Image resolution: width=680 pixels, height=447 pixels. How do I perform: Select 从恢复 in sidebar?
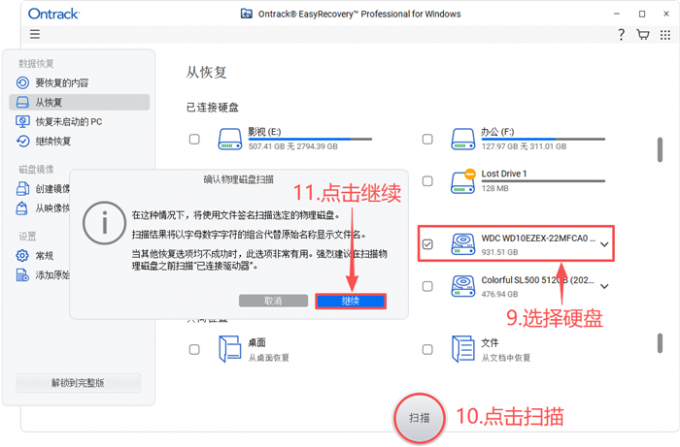point(79,102)
